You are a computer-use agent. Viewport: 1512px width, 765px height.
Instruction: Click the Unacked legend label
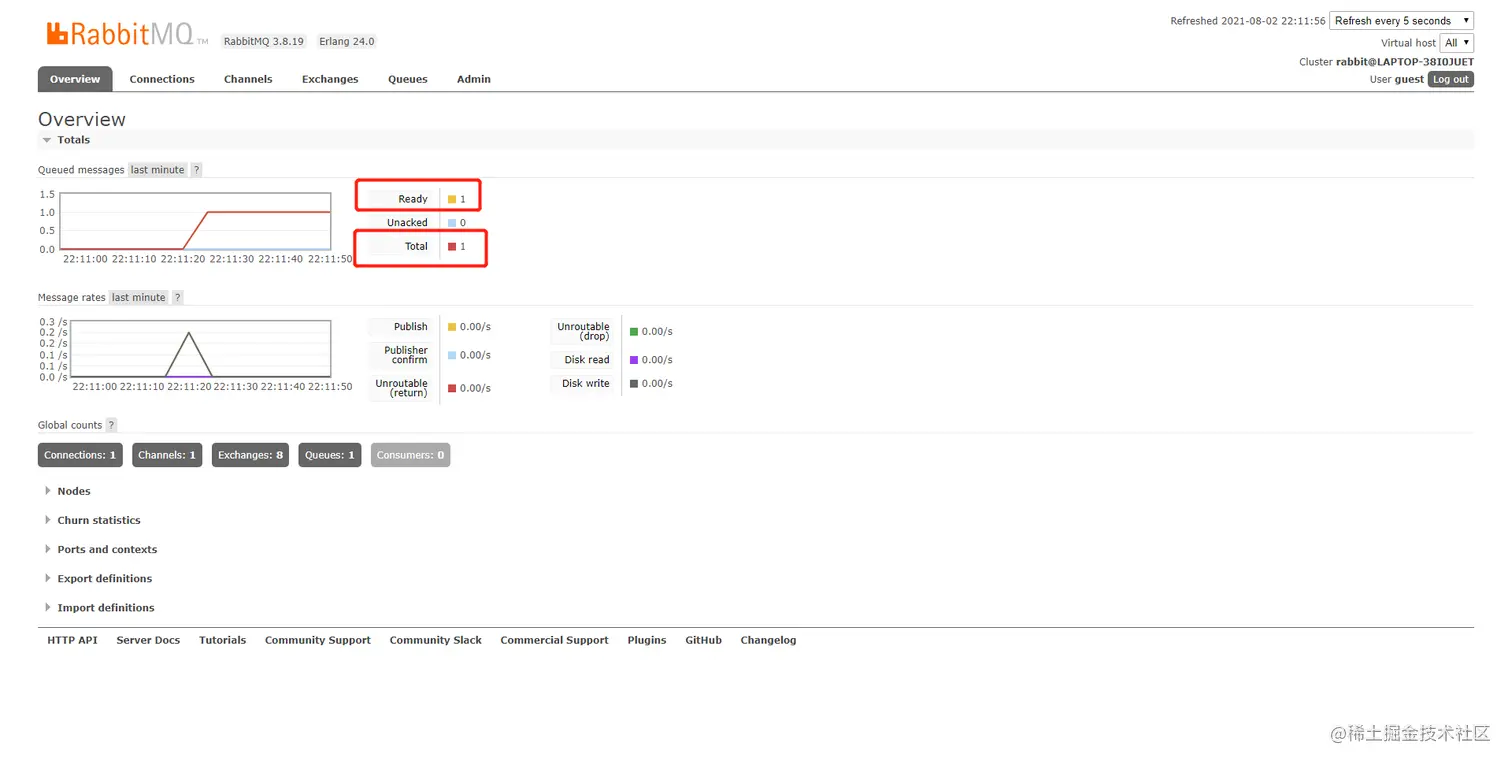[407, 223]
